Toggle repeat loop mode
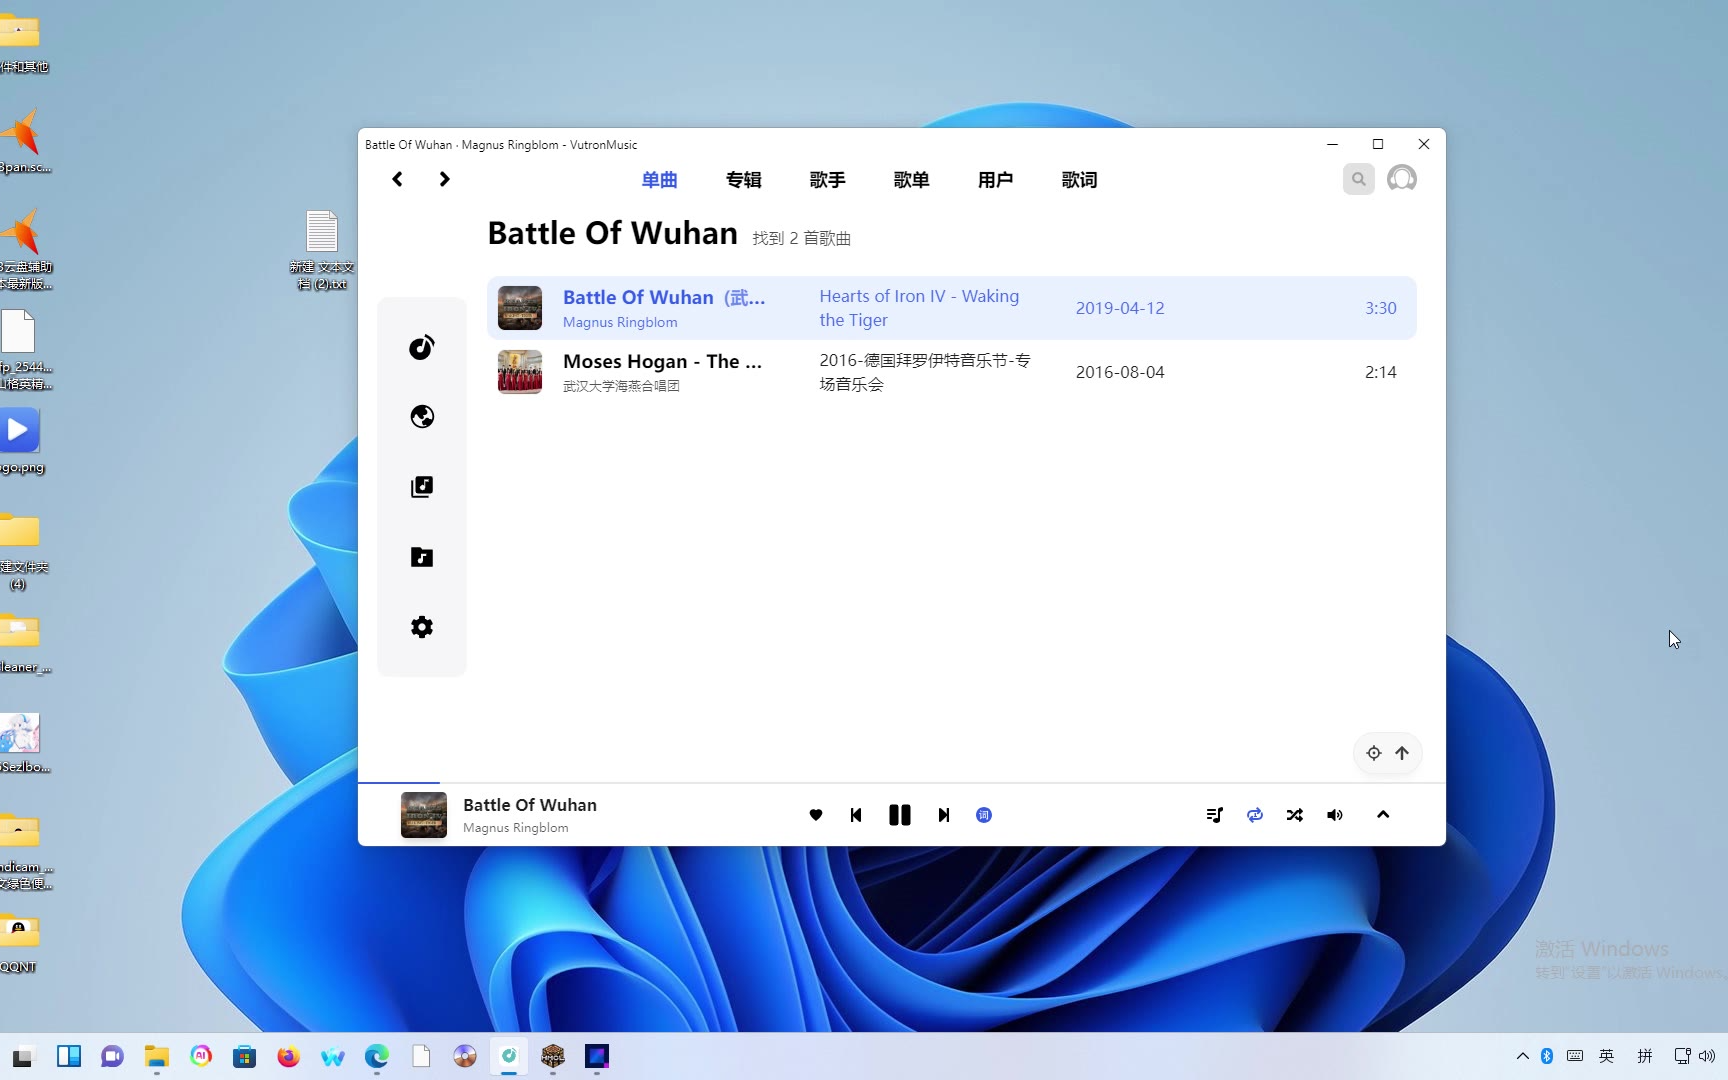Image resolution: width=1728 pixels, height=1080 pixels. click(1255, 815)
